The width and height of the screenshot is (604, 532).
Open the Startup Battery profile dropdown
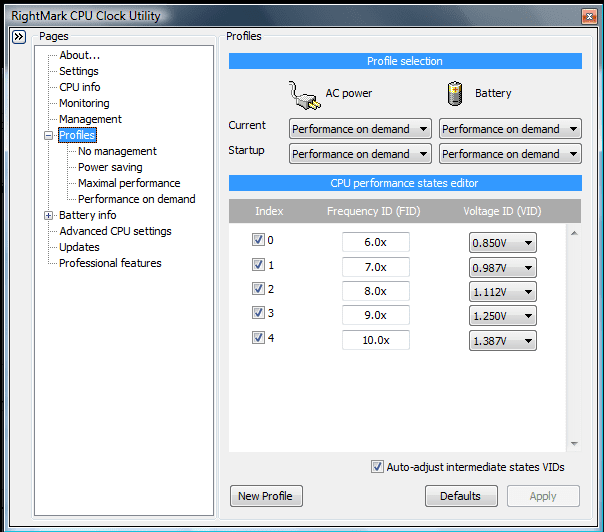pos(510,154)
